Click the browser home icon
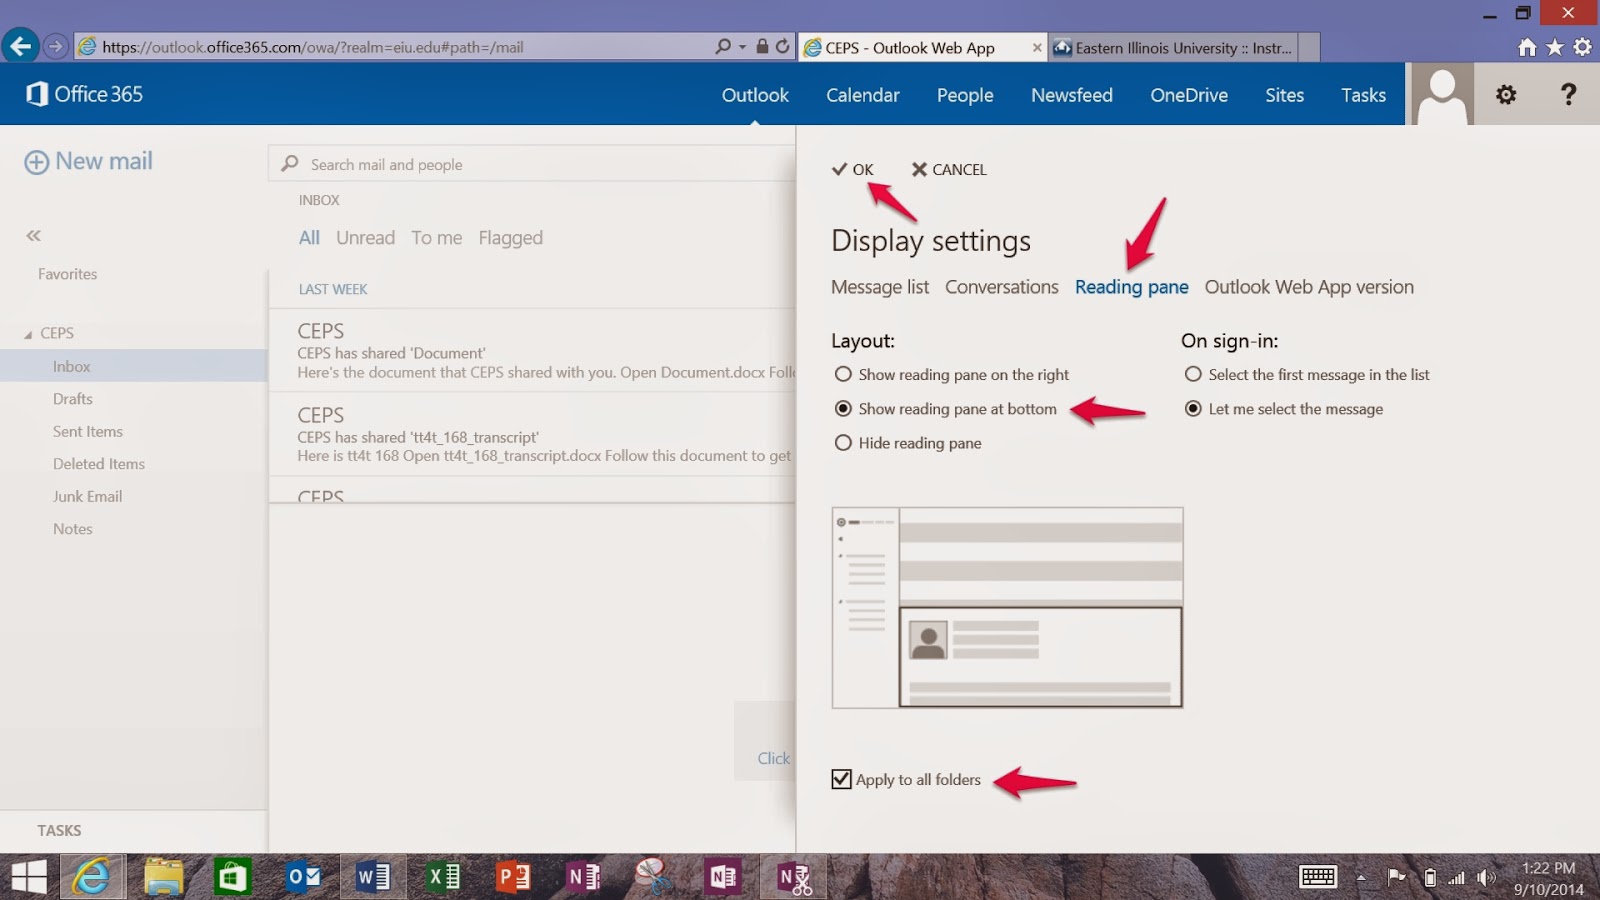Image resolution: width=1600 pixels, height=900 pixels. [x=1526, y=47]
